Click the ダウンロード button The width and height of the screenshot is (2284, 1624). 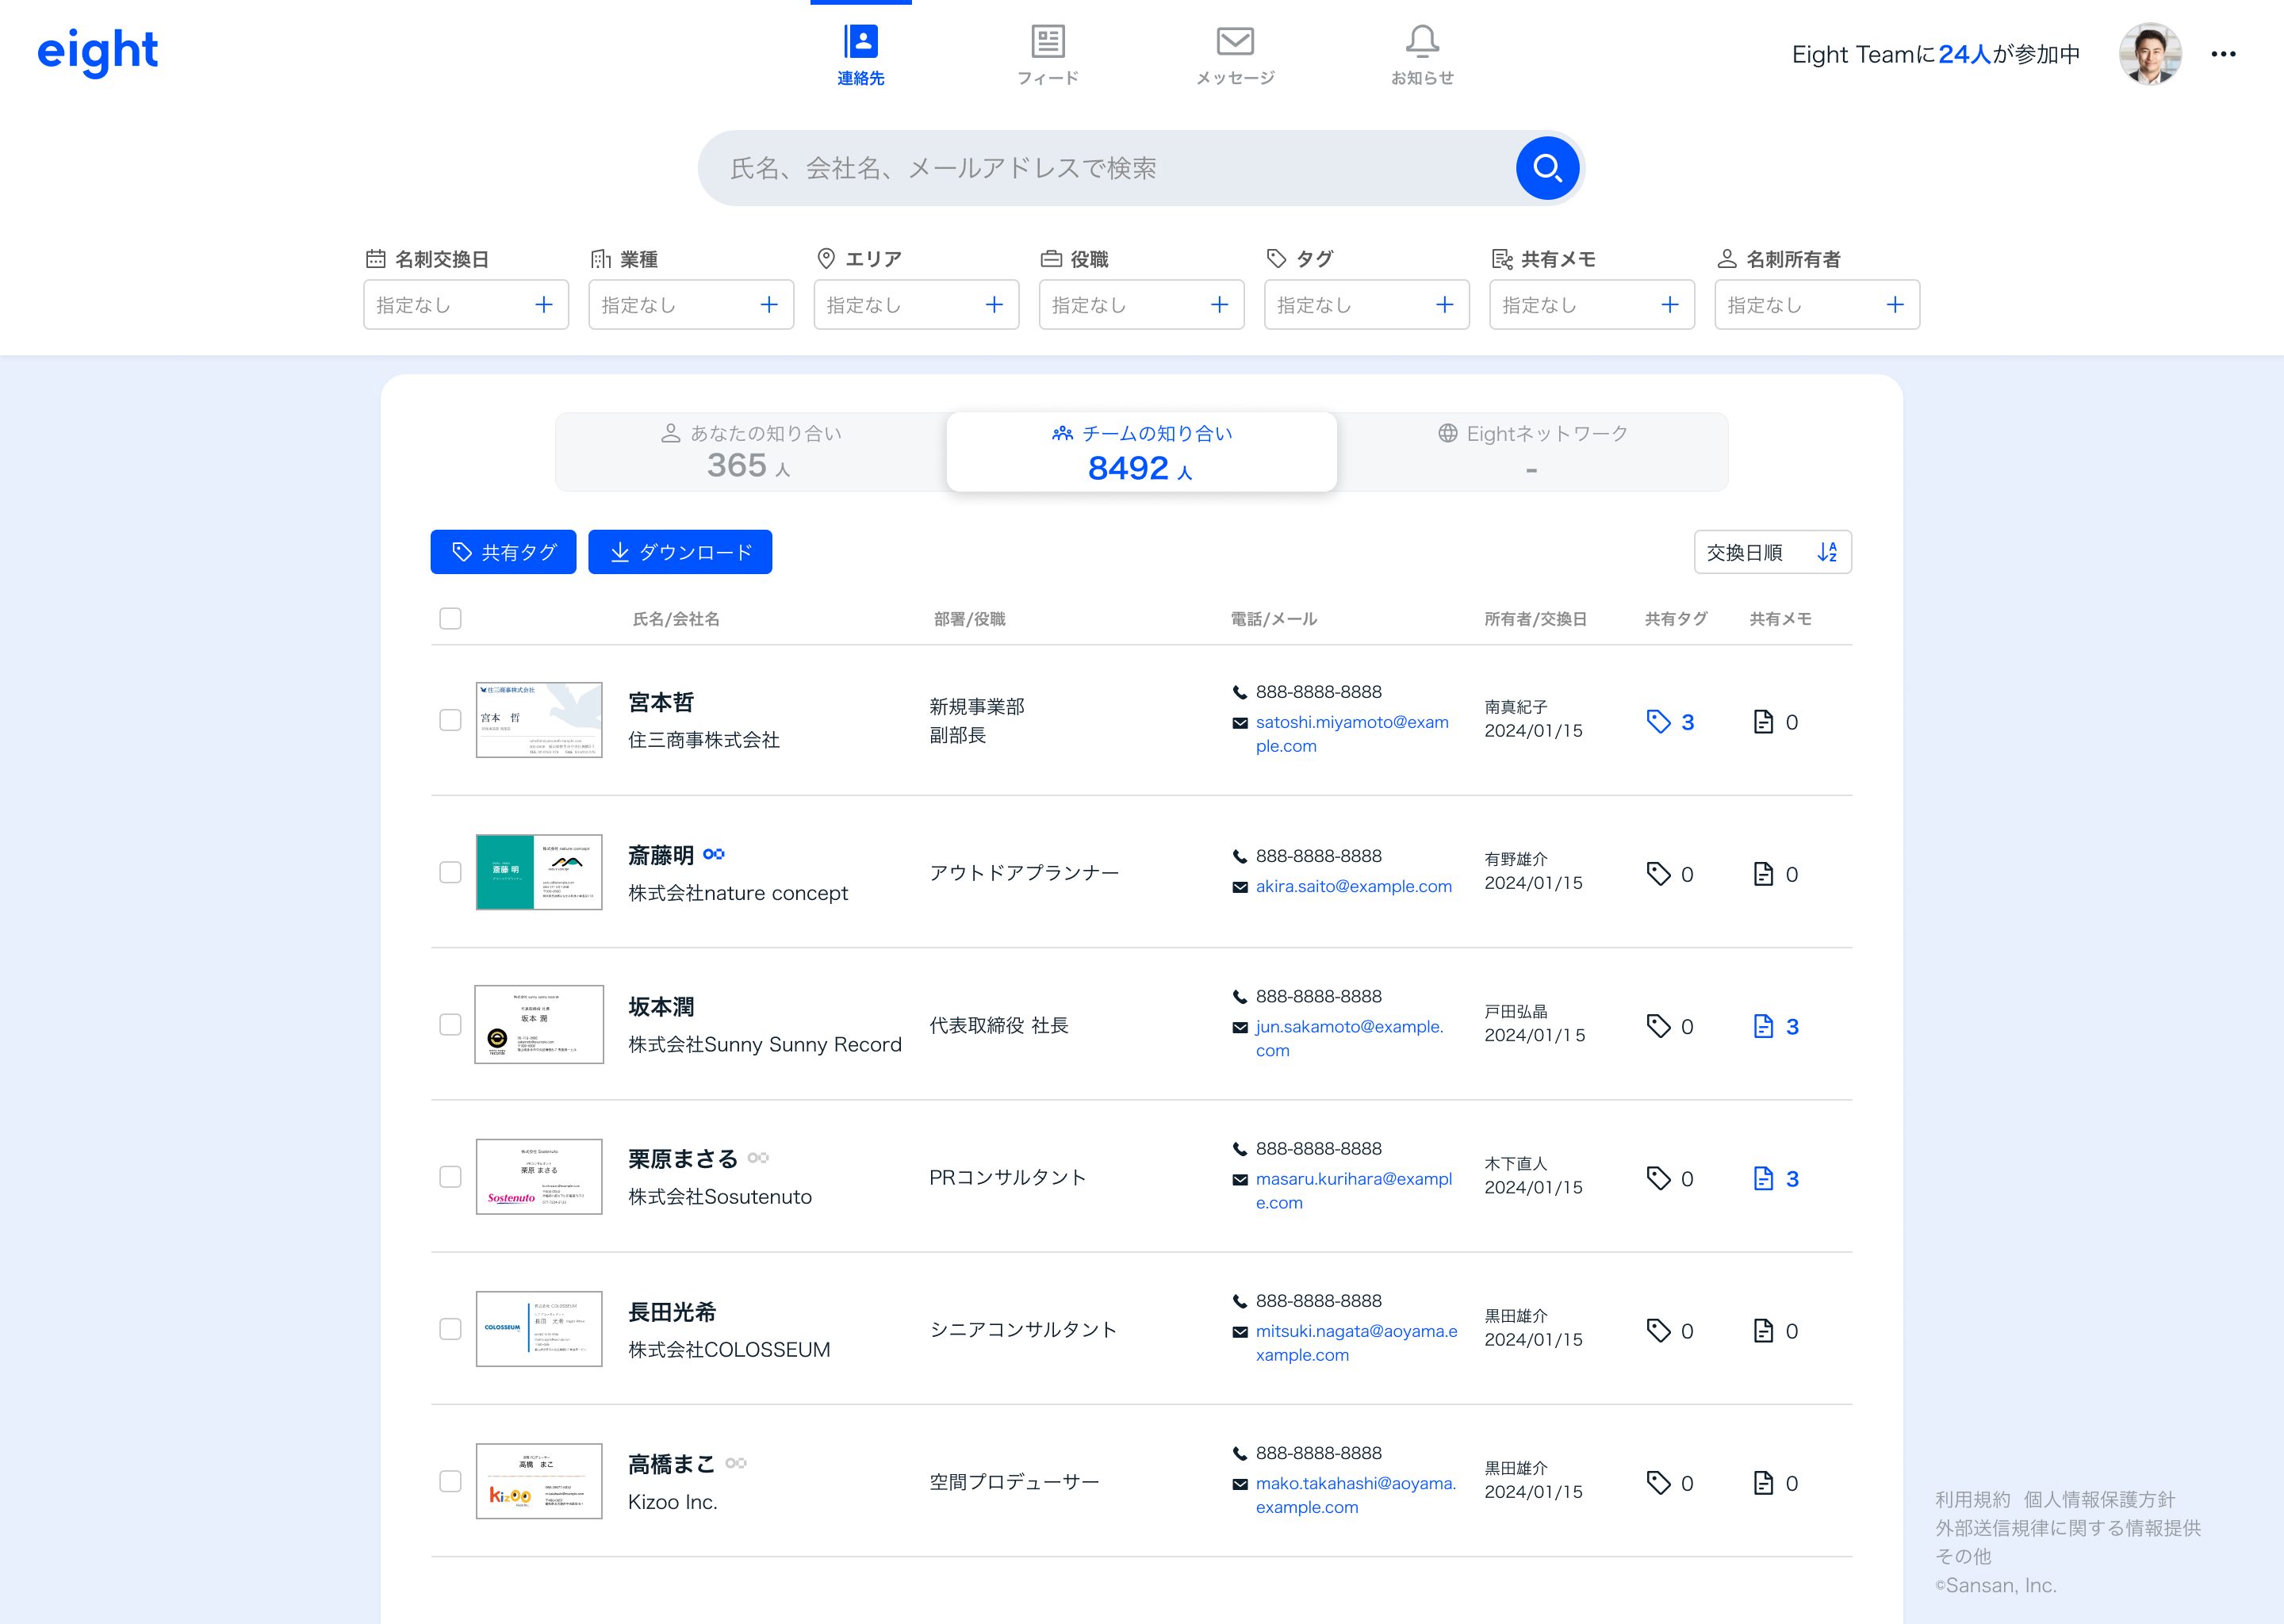[679, 552]
